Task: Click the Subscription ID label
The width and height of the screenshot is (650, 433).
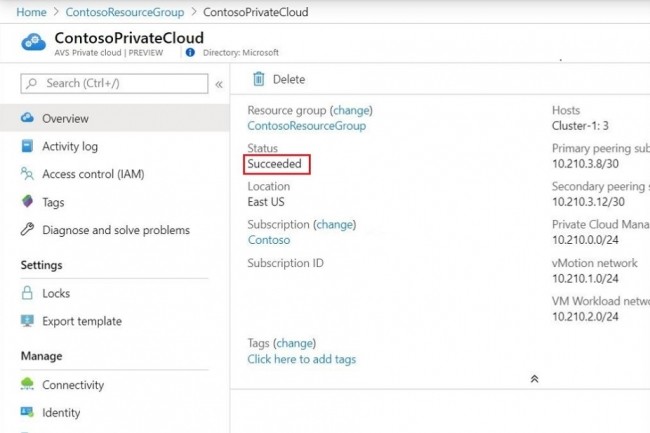Action: (x=286, y=263)
